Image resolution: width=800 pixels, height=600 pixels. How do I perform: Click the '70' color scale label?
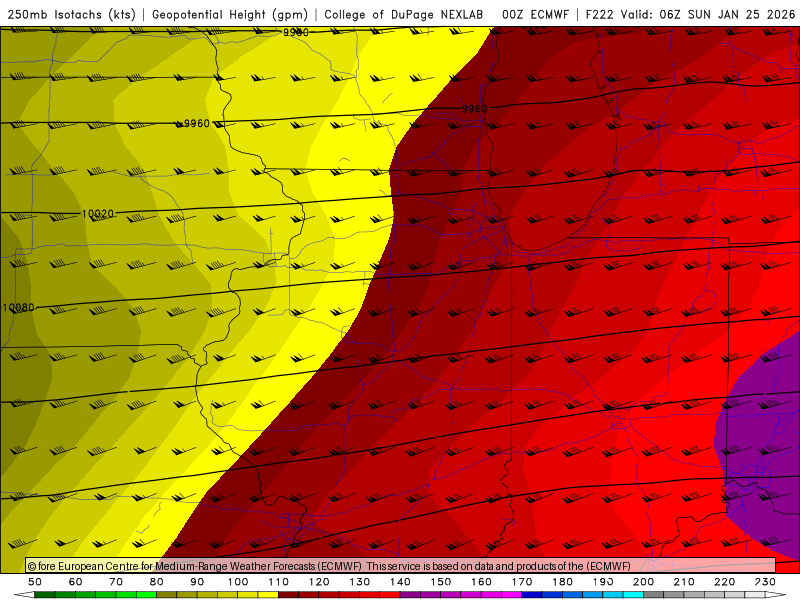point(116,582)
